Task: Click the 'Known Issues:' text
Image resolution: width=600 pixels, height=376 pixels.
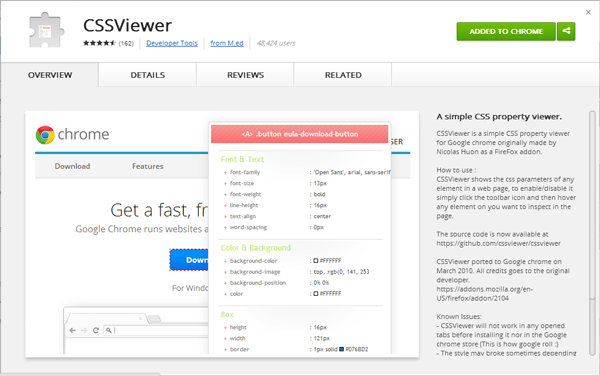Action: click(x=459, y=316)
